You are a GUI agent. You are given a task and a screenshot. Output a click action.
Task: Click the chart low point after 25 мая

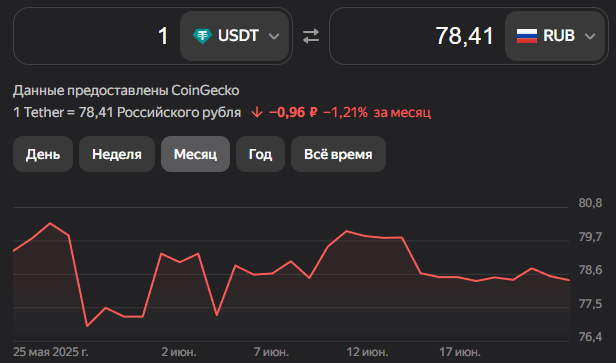click(x=87, y=326)
